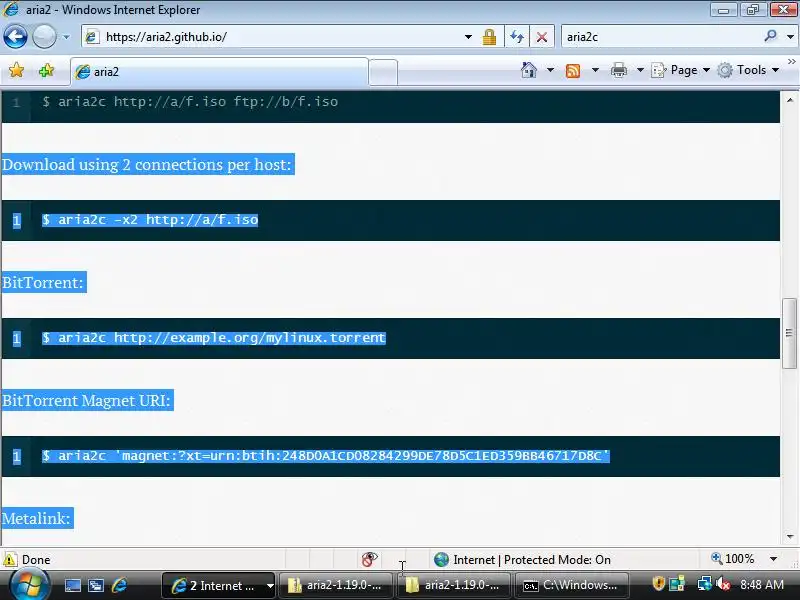Launch Internet Explorer from quick launch

coord(119,585)
